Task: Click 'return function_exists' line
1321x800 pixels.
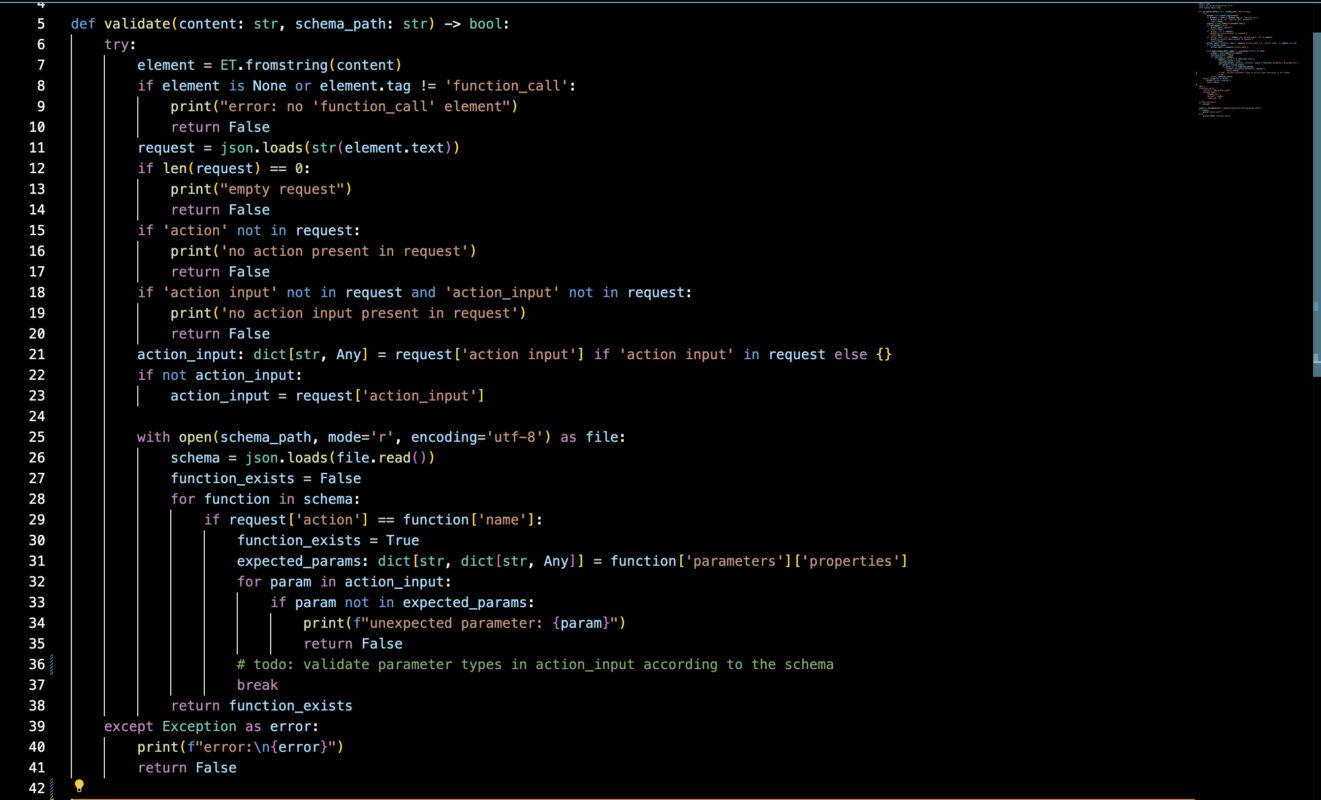Action: coord(261,706)
